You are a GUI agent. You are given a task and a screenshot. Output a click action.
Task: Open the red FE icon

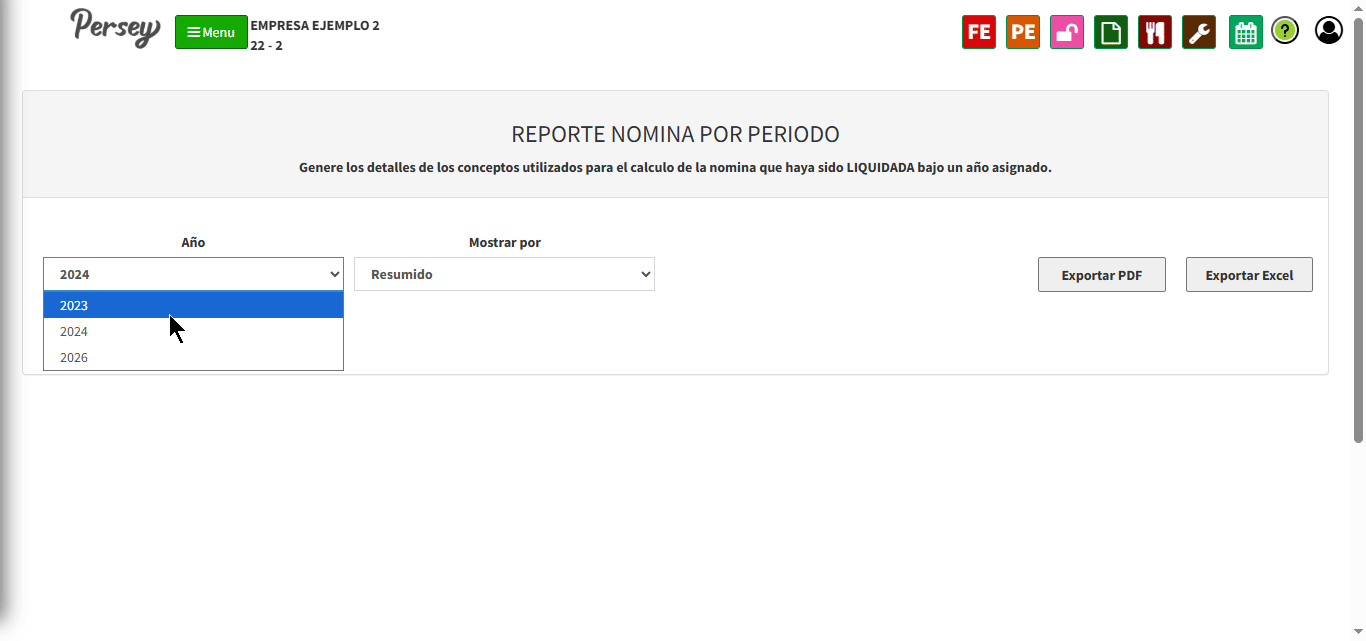click(979, 32)
